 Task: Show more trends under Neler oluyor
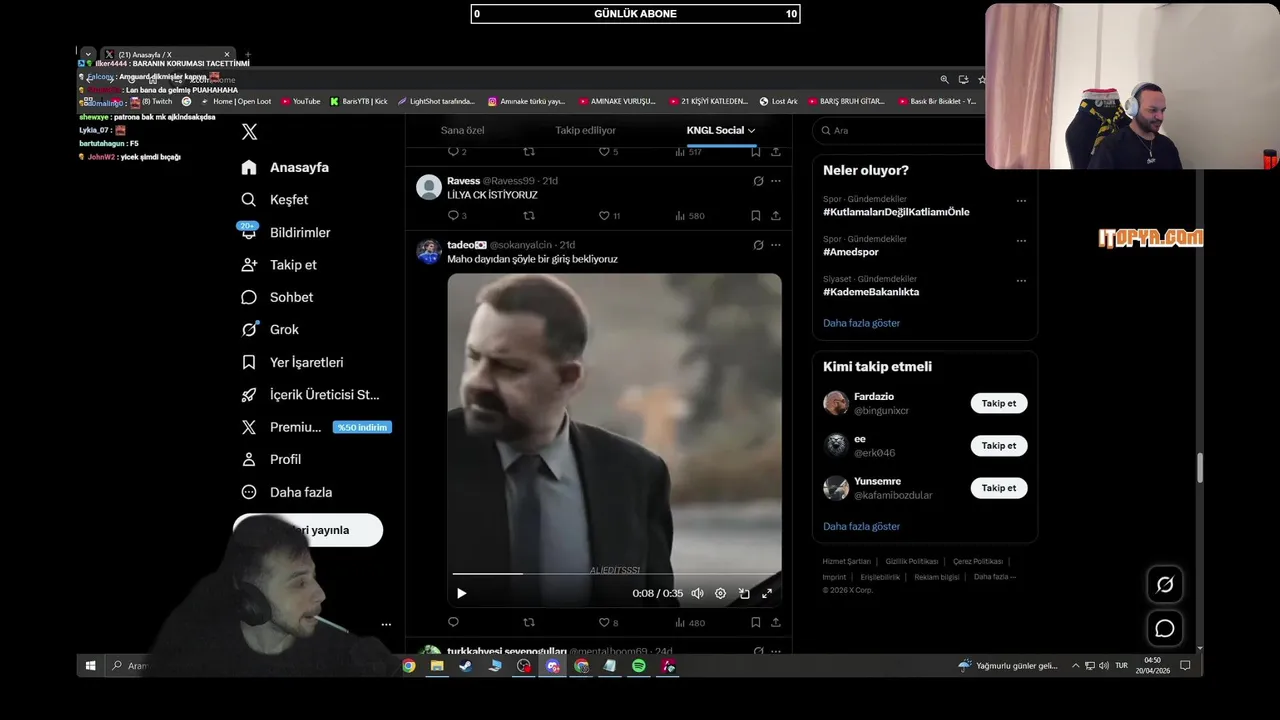pos(861,323)
